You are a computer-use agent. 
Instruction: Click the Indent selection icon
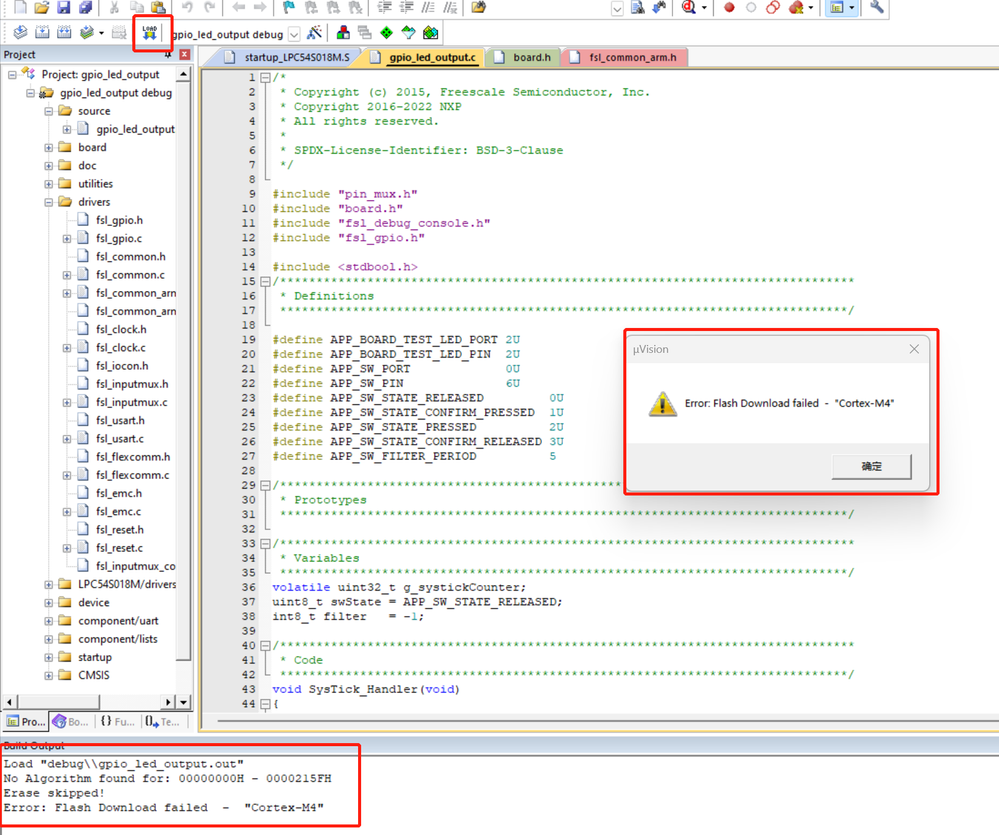coord(384,7)
